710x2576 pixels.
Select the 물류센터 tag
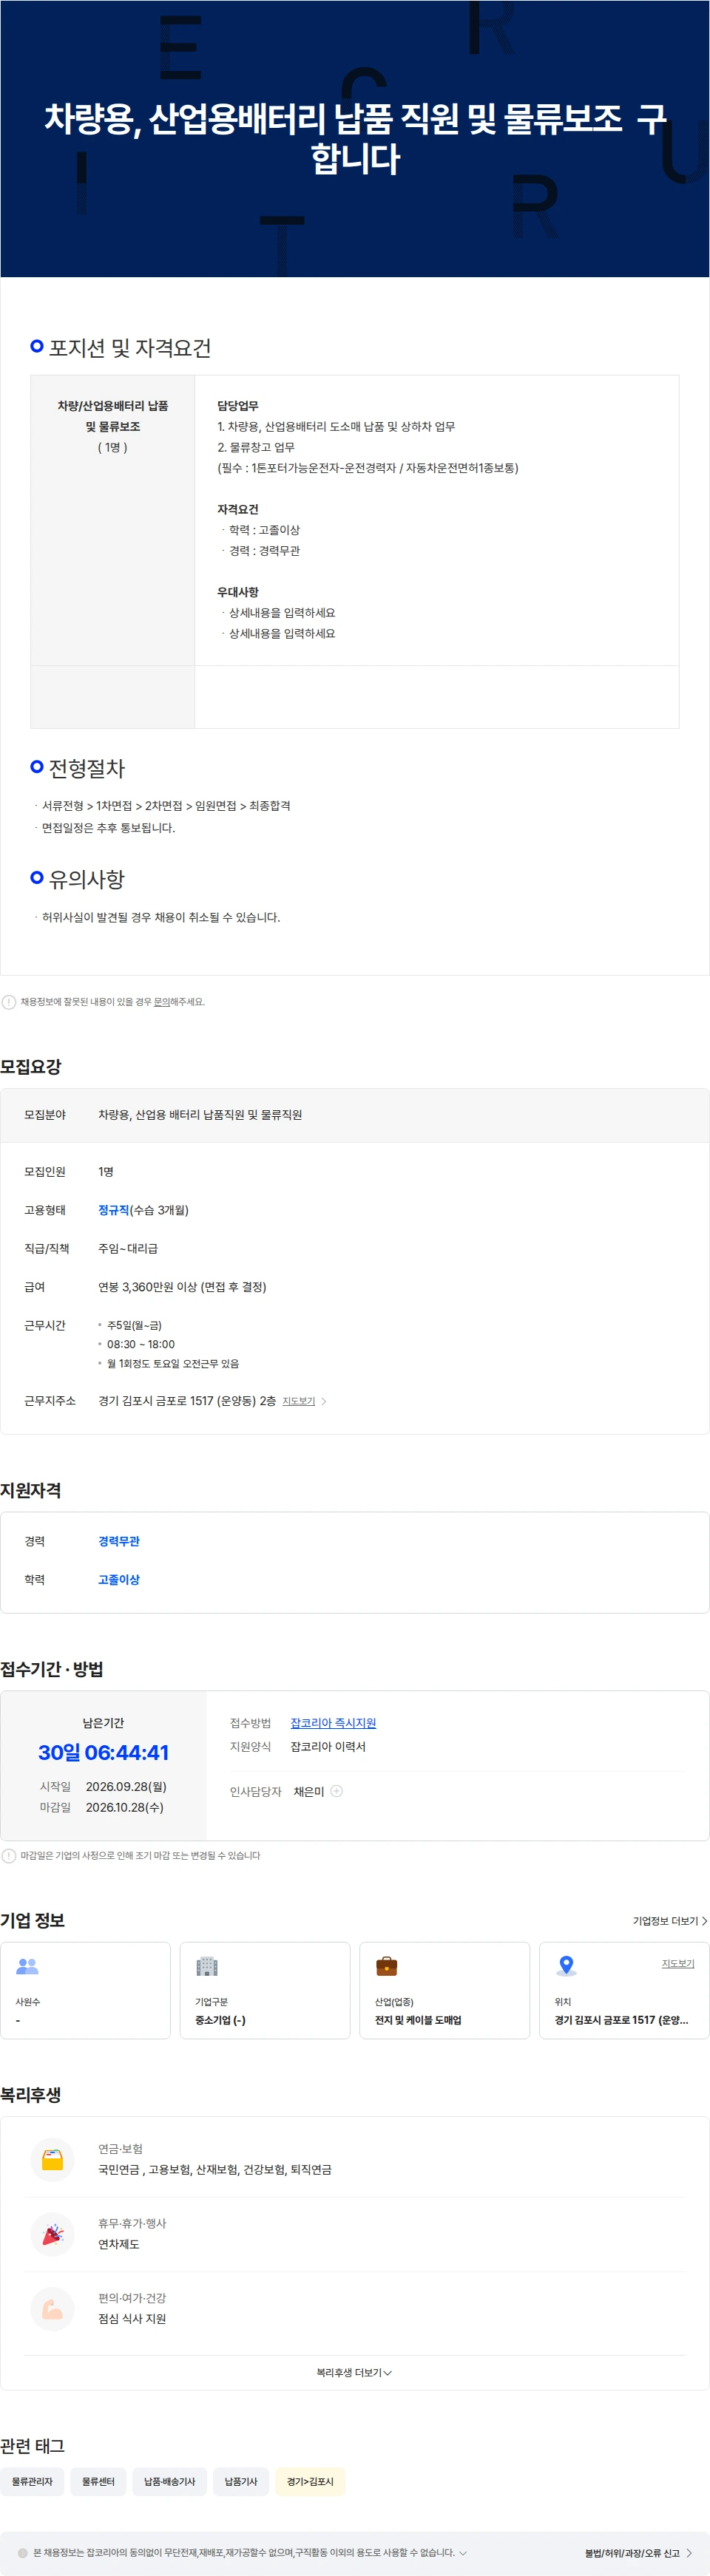pos(98,2481)
